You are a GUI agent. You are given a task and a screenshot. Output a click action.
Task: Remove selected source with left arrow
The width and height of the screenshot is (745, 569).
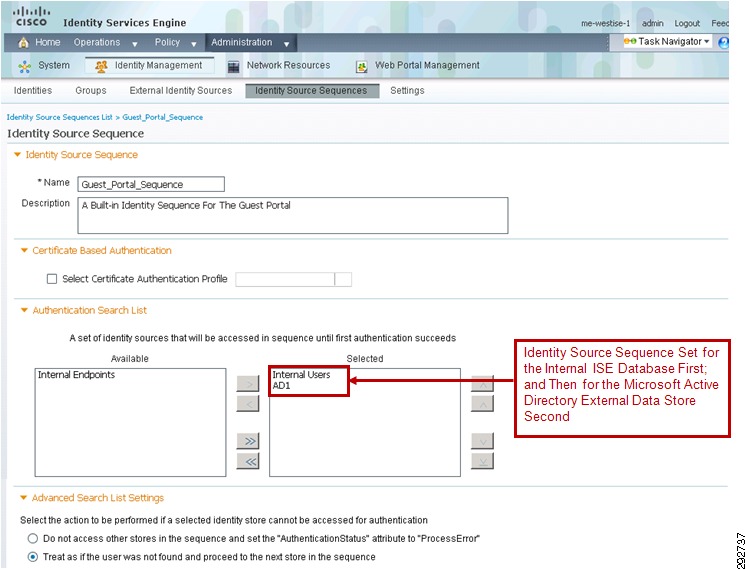[x=248, y=403]
